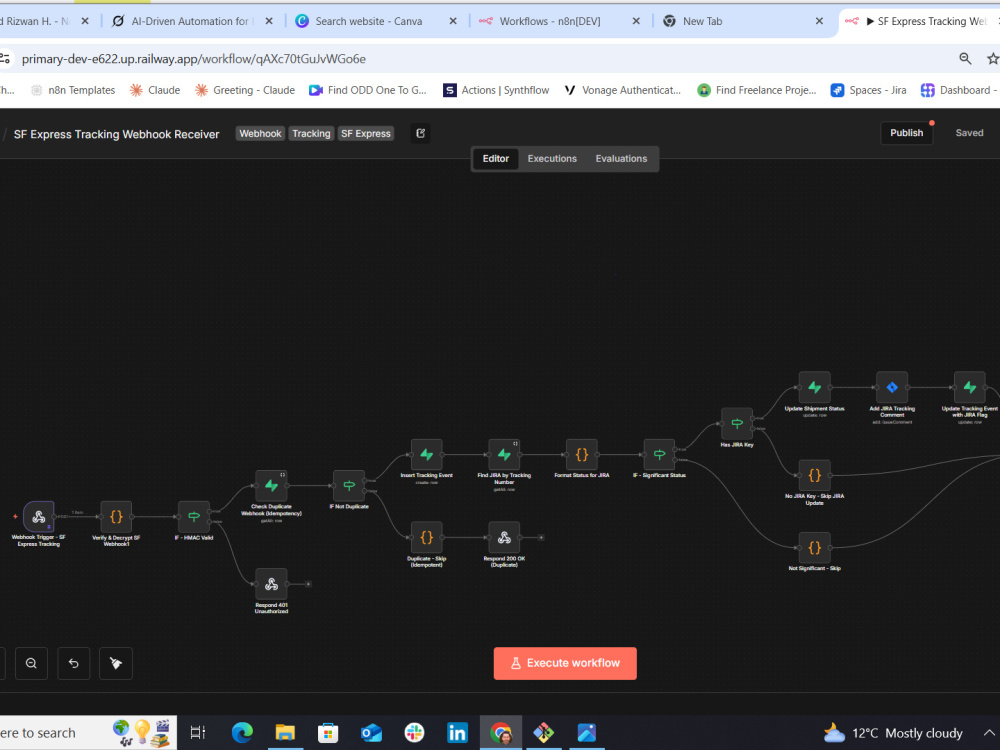Screen dimensions: 1000x750
Task: Click the Saved status text
Action: click(969, 133)
